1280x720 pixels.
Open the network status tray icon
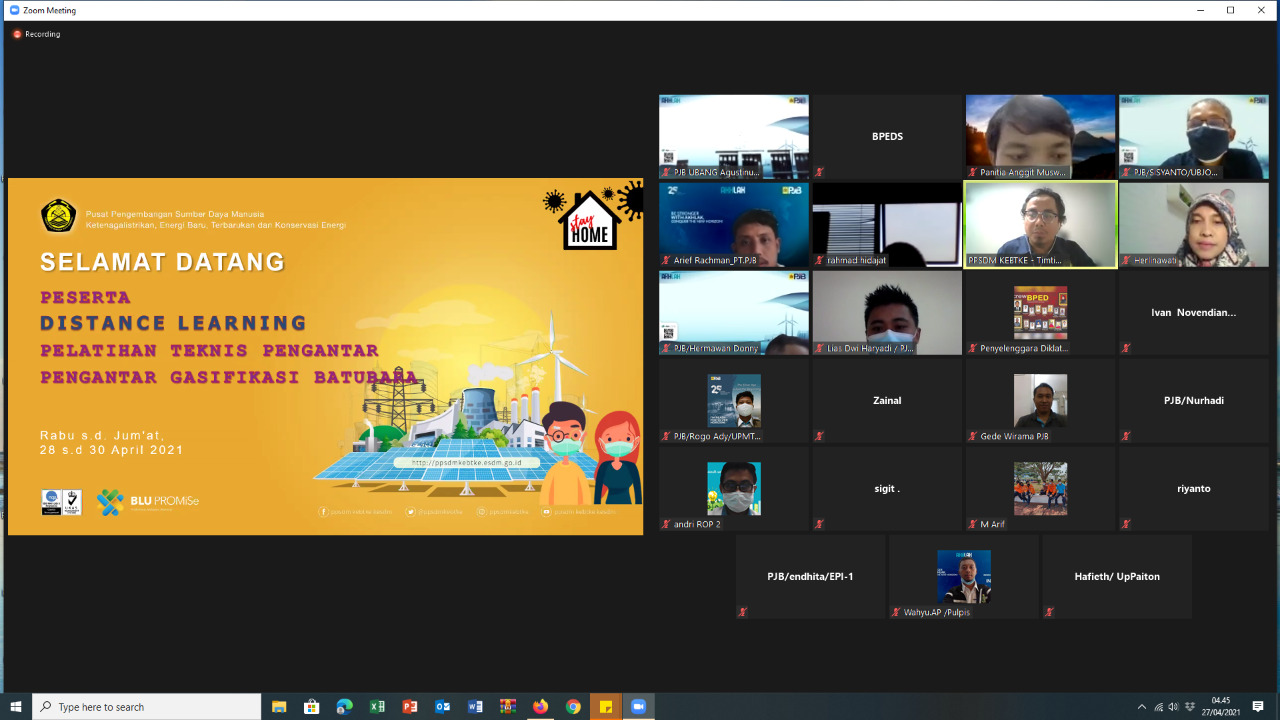(1159, 707)
